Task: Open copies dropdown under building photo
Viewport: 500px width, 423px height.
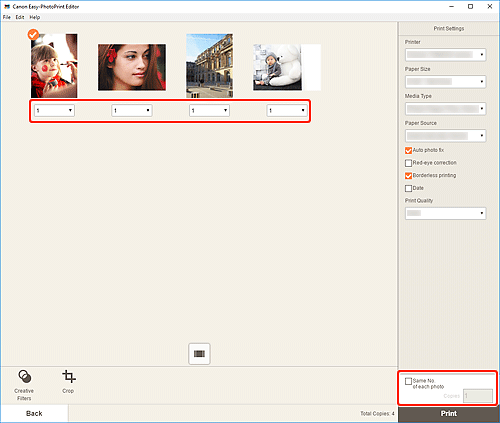Action: coord(209,110)
